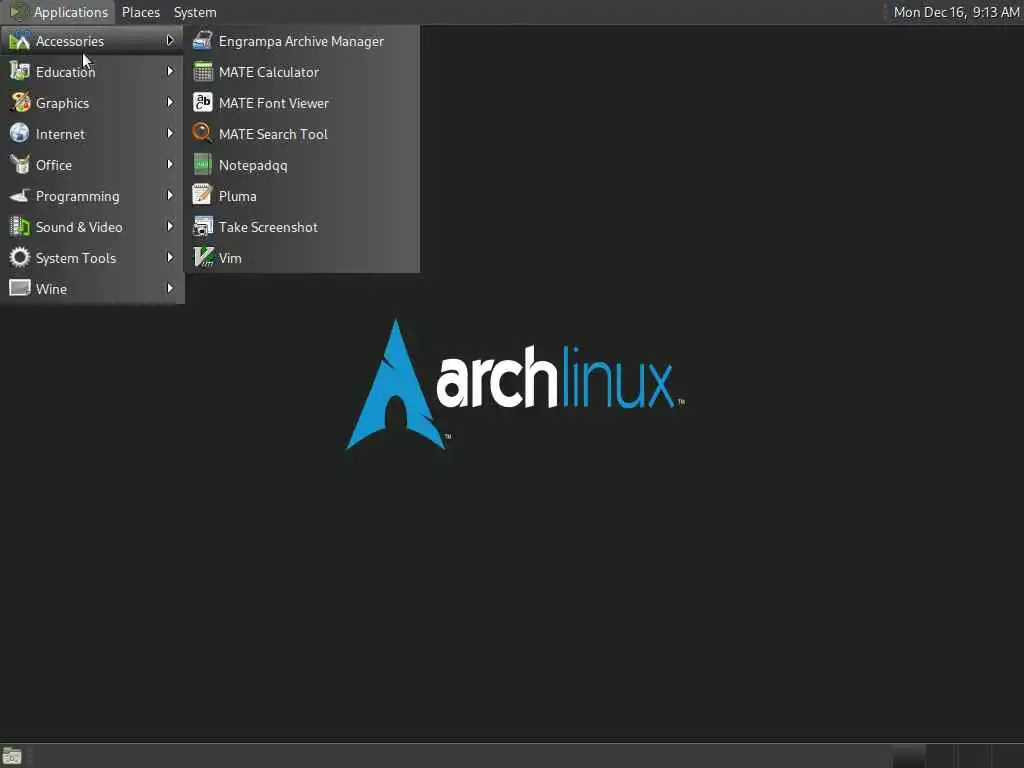
Task: Expand the Office submenu arrow
Action: click(x=170, y=165)
